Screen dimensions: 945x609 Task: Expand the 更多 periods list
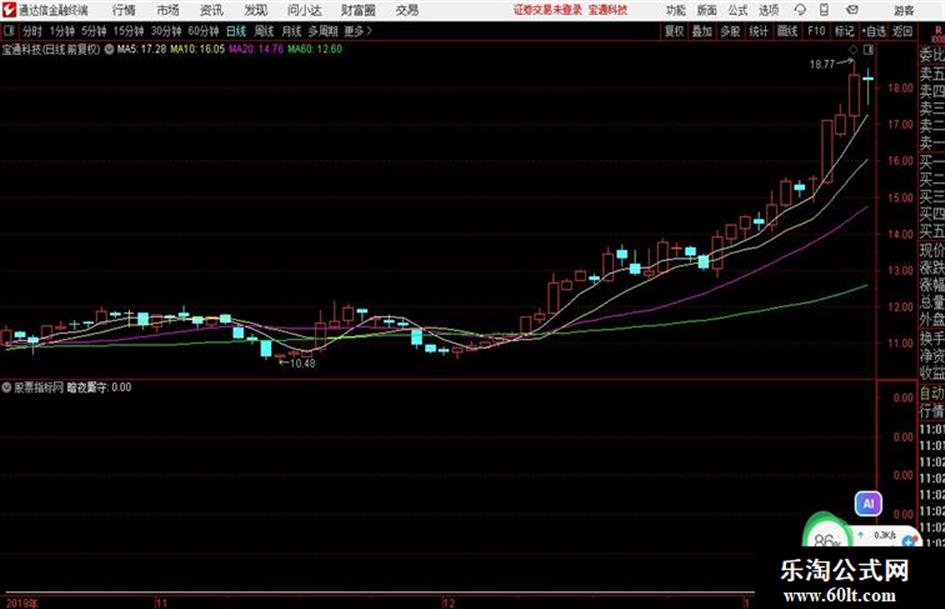tap(358, 31)
